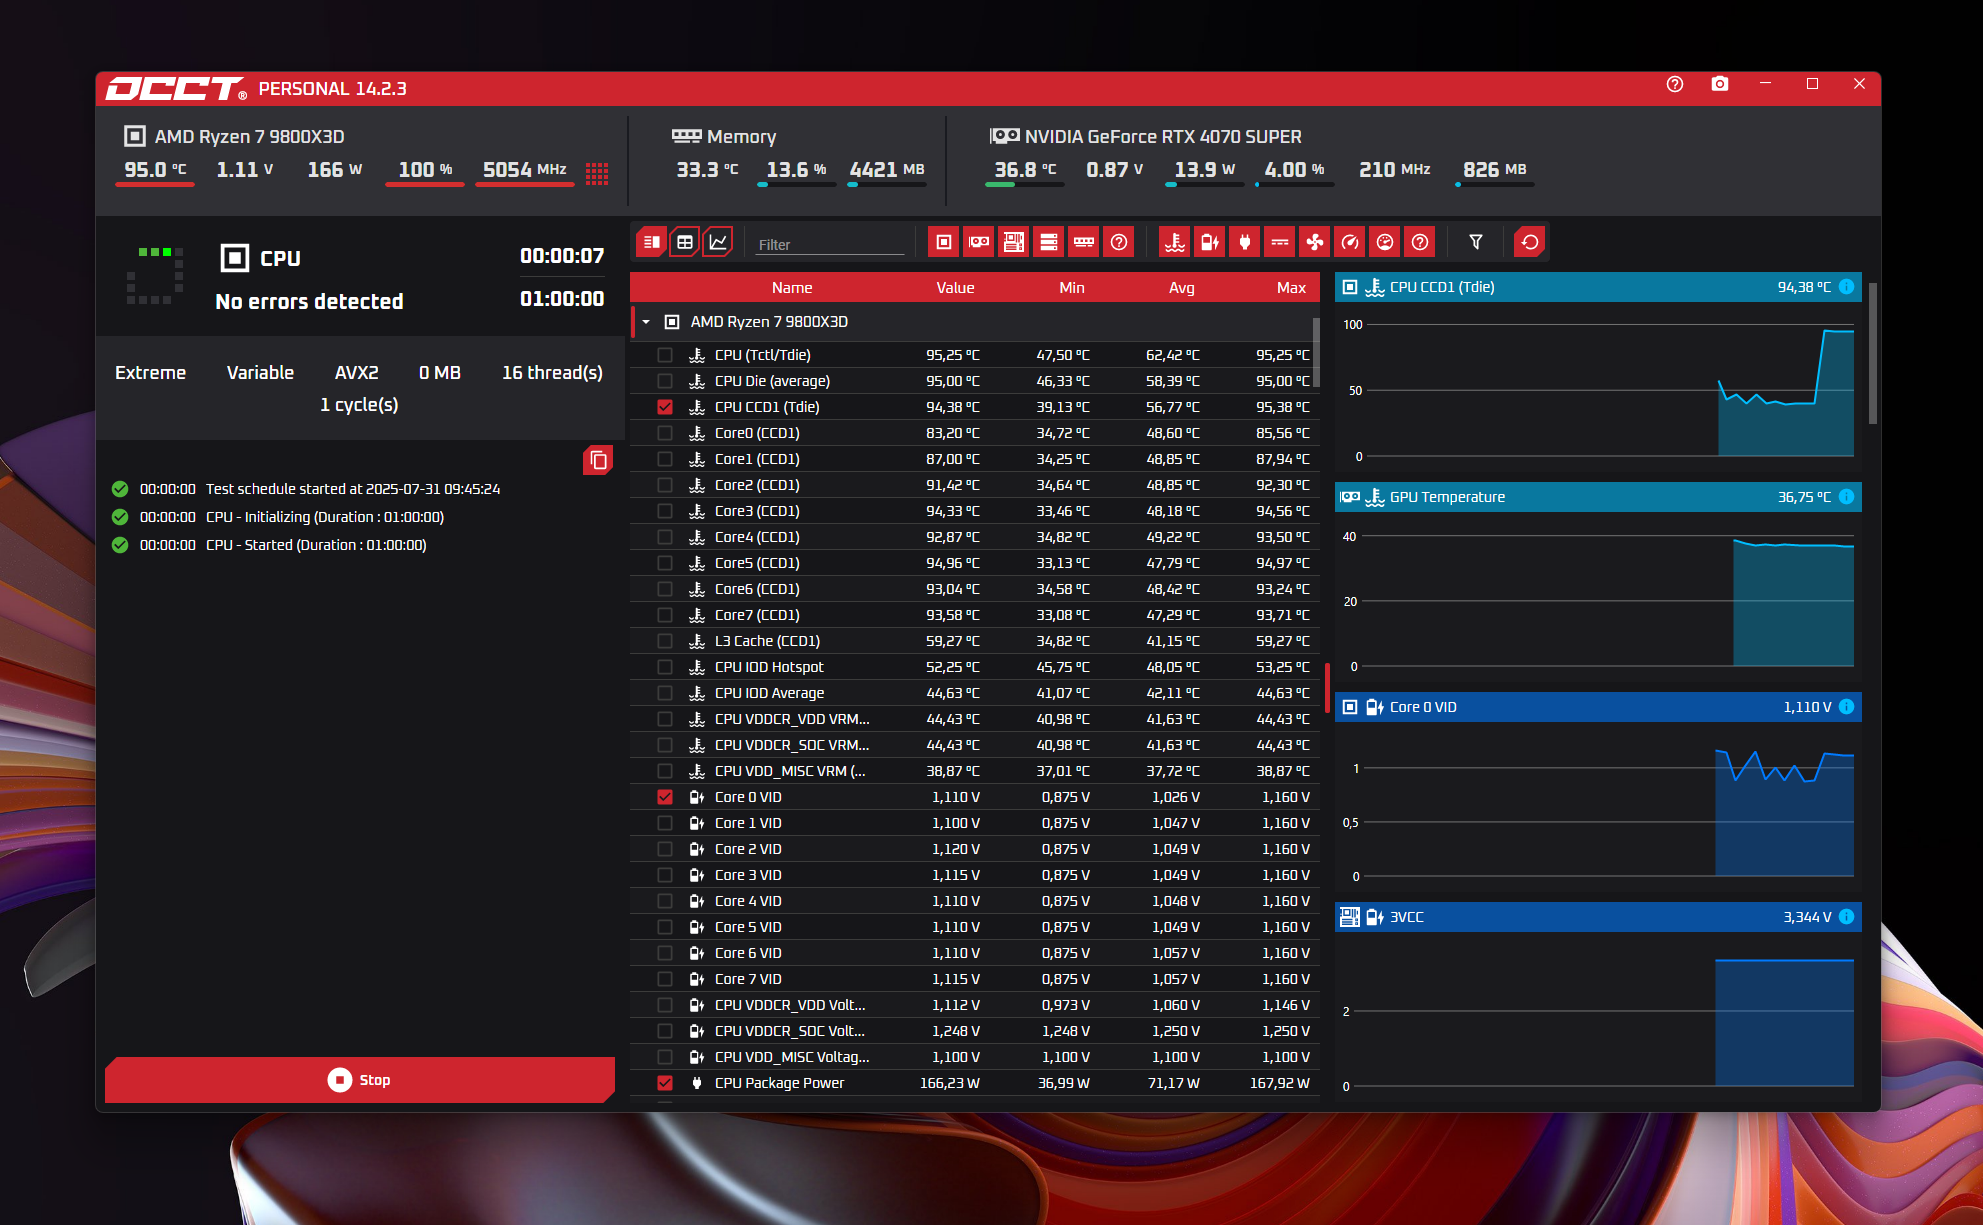
Task: Enable graph for L3 Cache (CCD1)
Action: tap(665, 641)
